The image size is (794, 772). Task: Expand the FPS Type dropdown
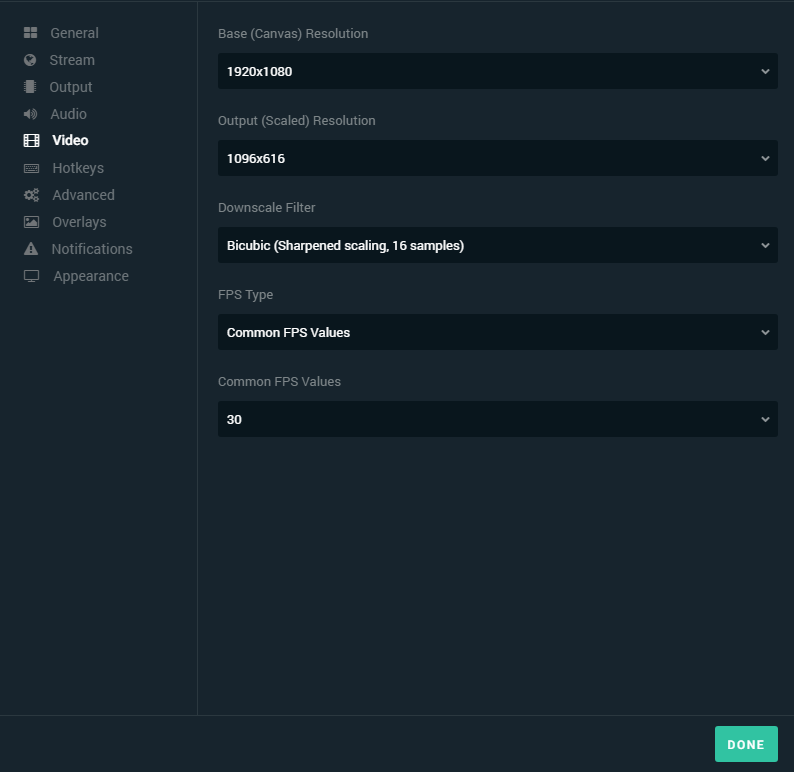498,333
